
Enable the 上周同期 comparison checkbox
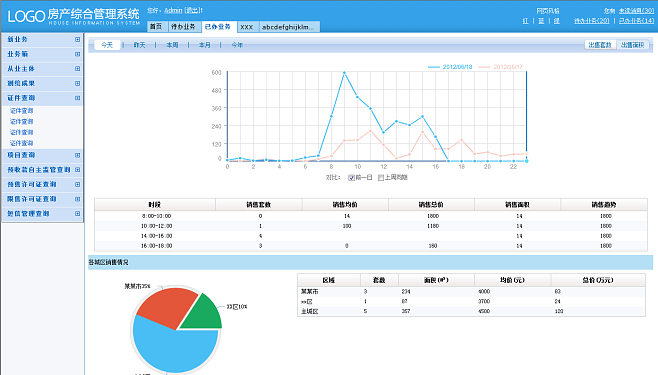click(381, 178)
